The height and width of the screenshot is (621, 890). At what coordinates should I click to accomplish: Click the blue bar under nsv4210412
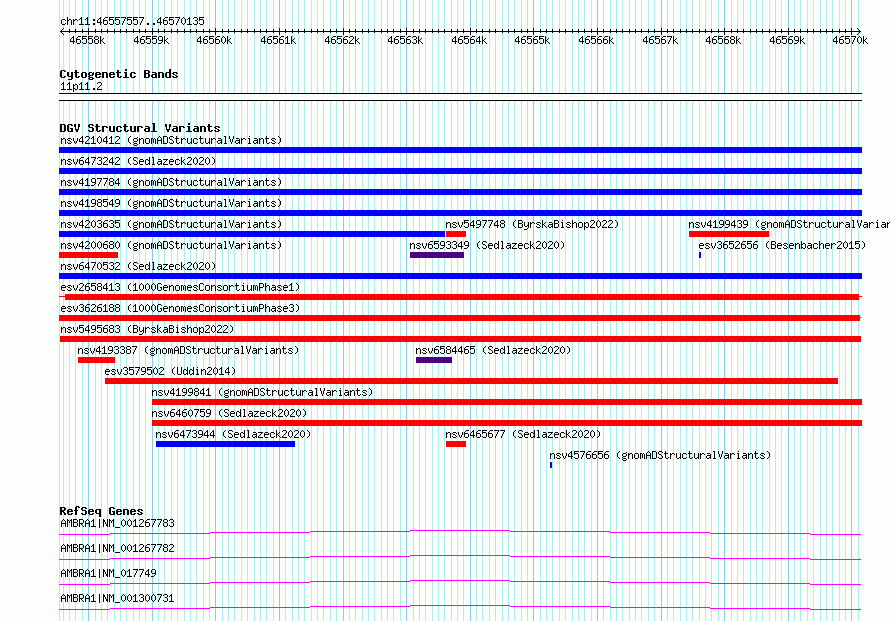(460, 150)
